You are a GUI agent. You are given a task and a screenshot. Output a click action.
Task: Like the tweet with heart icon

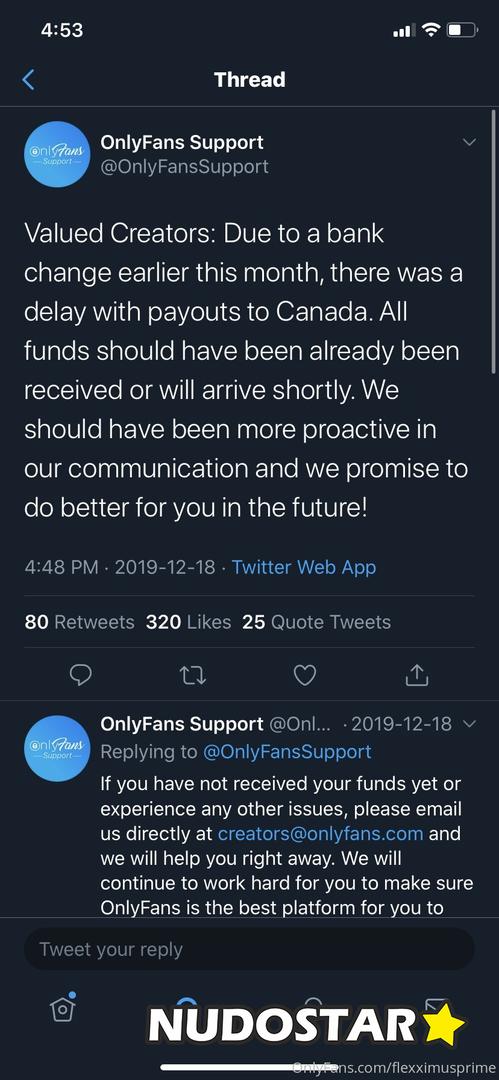click(305, 675)
